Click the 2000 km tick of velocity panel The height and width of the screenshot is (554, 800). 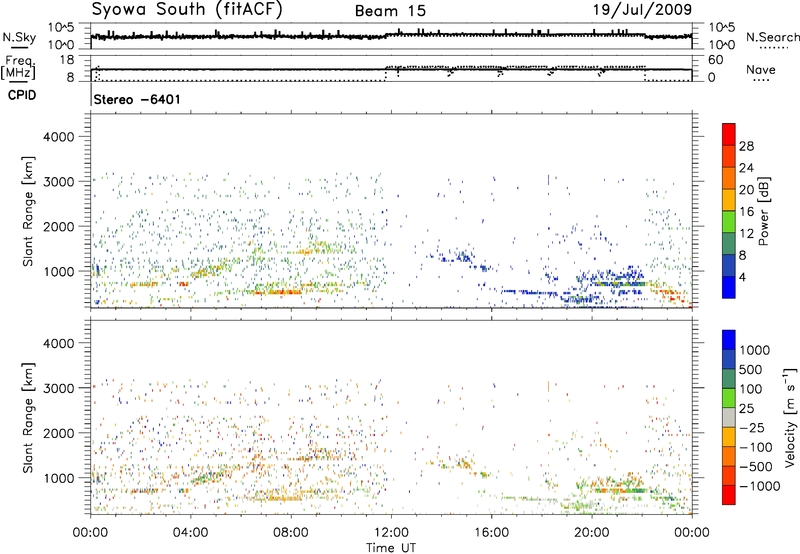point(58,433)
